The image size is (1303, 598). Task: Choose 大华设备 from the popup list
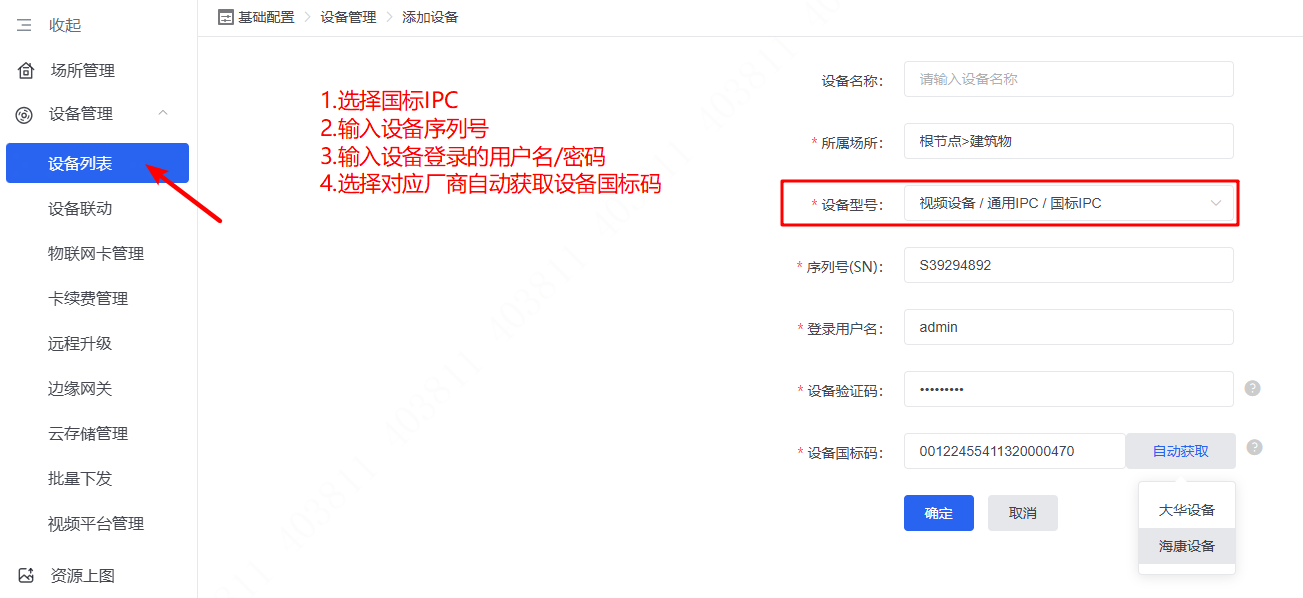pyautogui.click(x=1186, y=510)
